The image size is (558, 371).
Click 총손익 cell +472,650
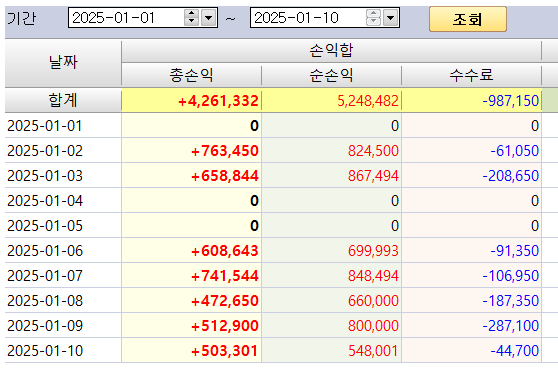click(191, 301)
